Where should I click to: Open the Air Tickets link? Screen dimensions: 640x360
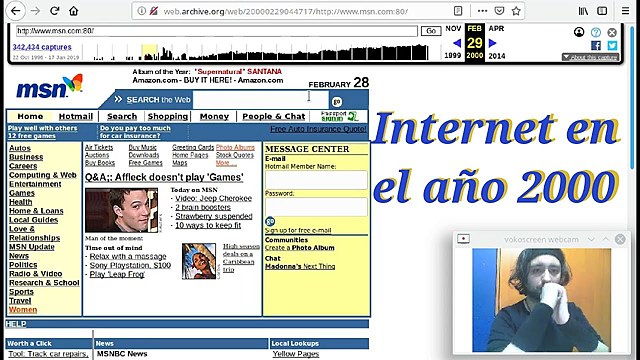click(99, 147)
